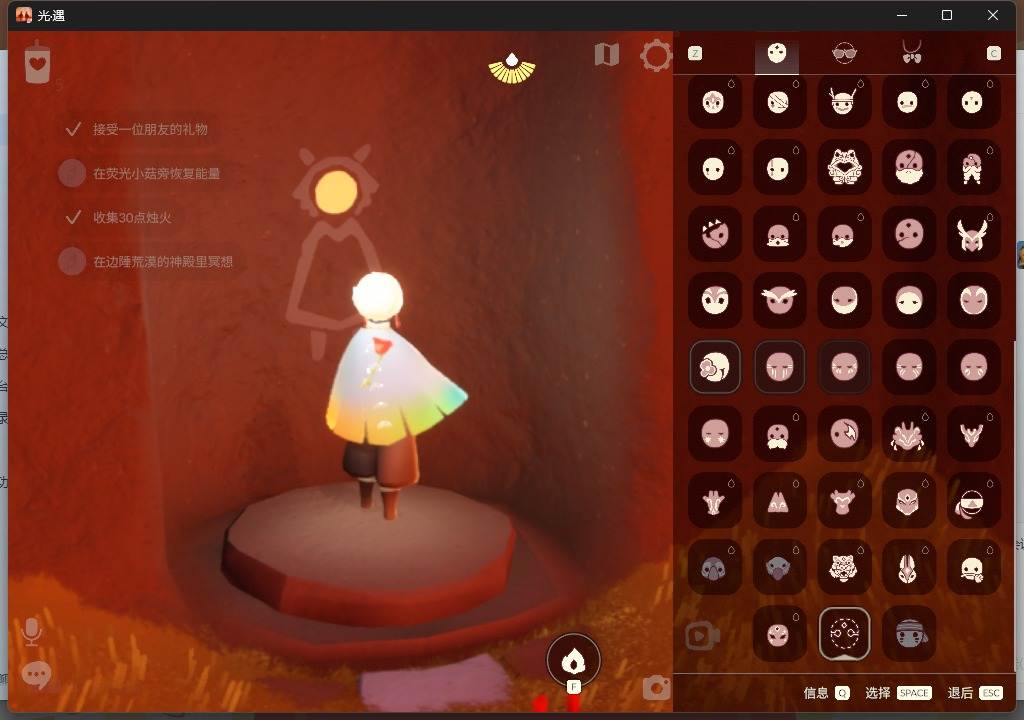Choose the dashed-circle no-mask option
The height and width of the screenshot is (720, 1024).
(x=844, y=634)
